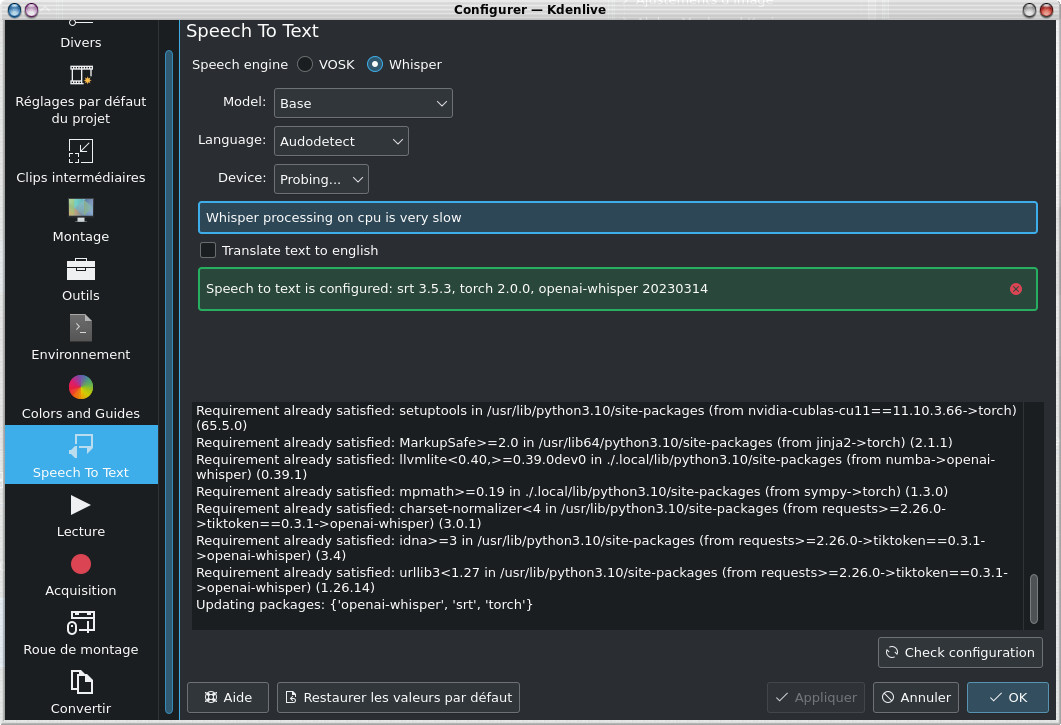1061x725 pixels.
Task: Select the Speech To Text sidebar page
Action: [x=81, y=455]
